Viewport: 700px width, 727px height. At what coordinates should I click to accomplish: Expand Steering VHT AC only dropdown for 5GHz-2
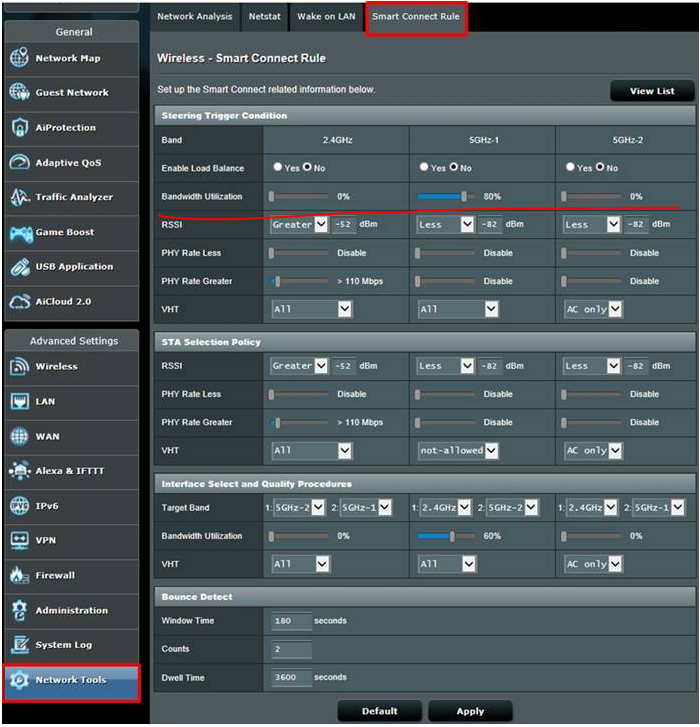(593, 309)
